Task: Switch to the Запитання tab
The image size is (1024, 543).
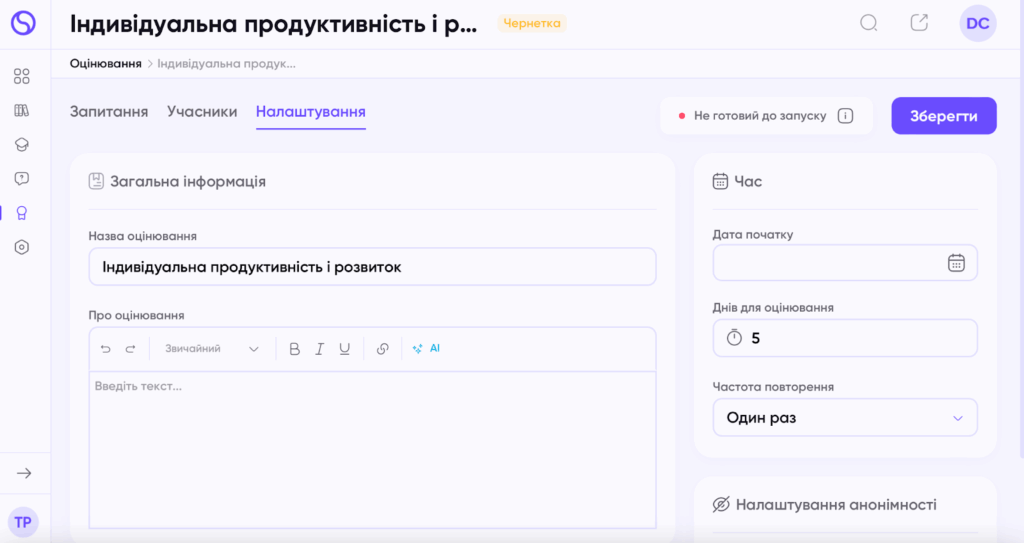Action: tap(109, 112)
